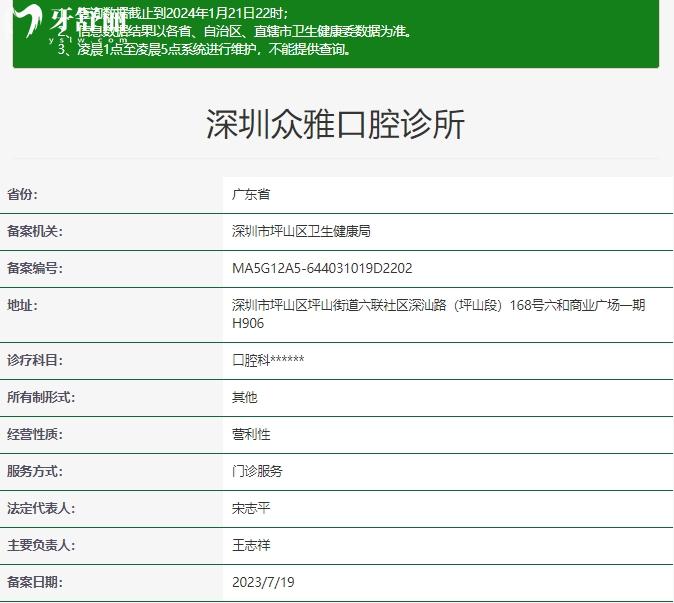The height and width of the screenshot is (603, 674).
Task: Click the clinic title 深圳众雅口腔诊所
Action: (x=336, y=125)
